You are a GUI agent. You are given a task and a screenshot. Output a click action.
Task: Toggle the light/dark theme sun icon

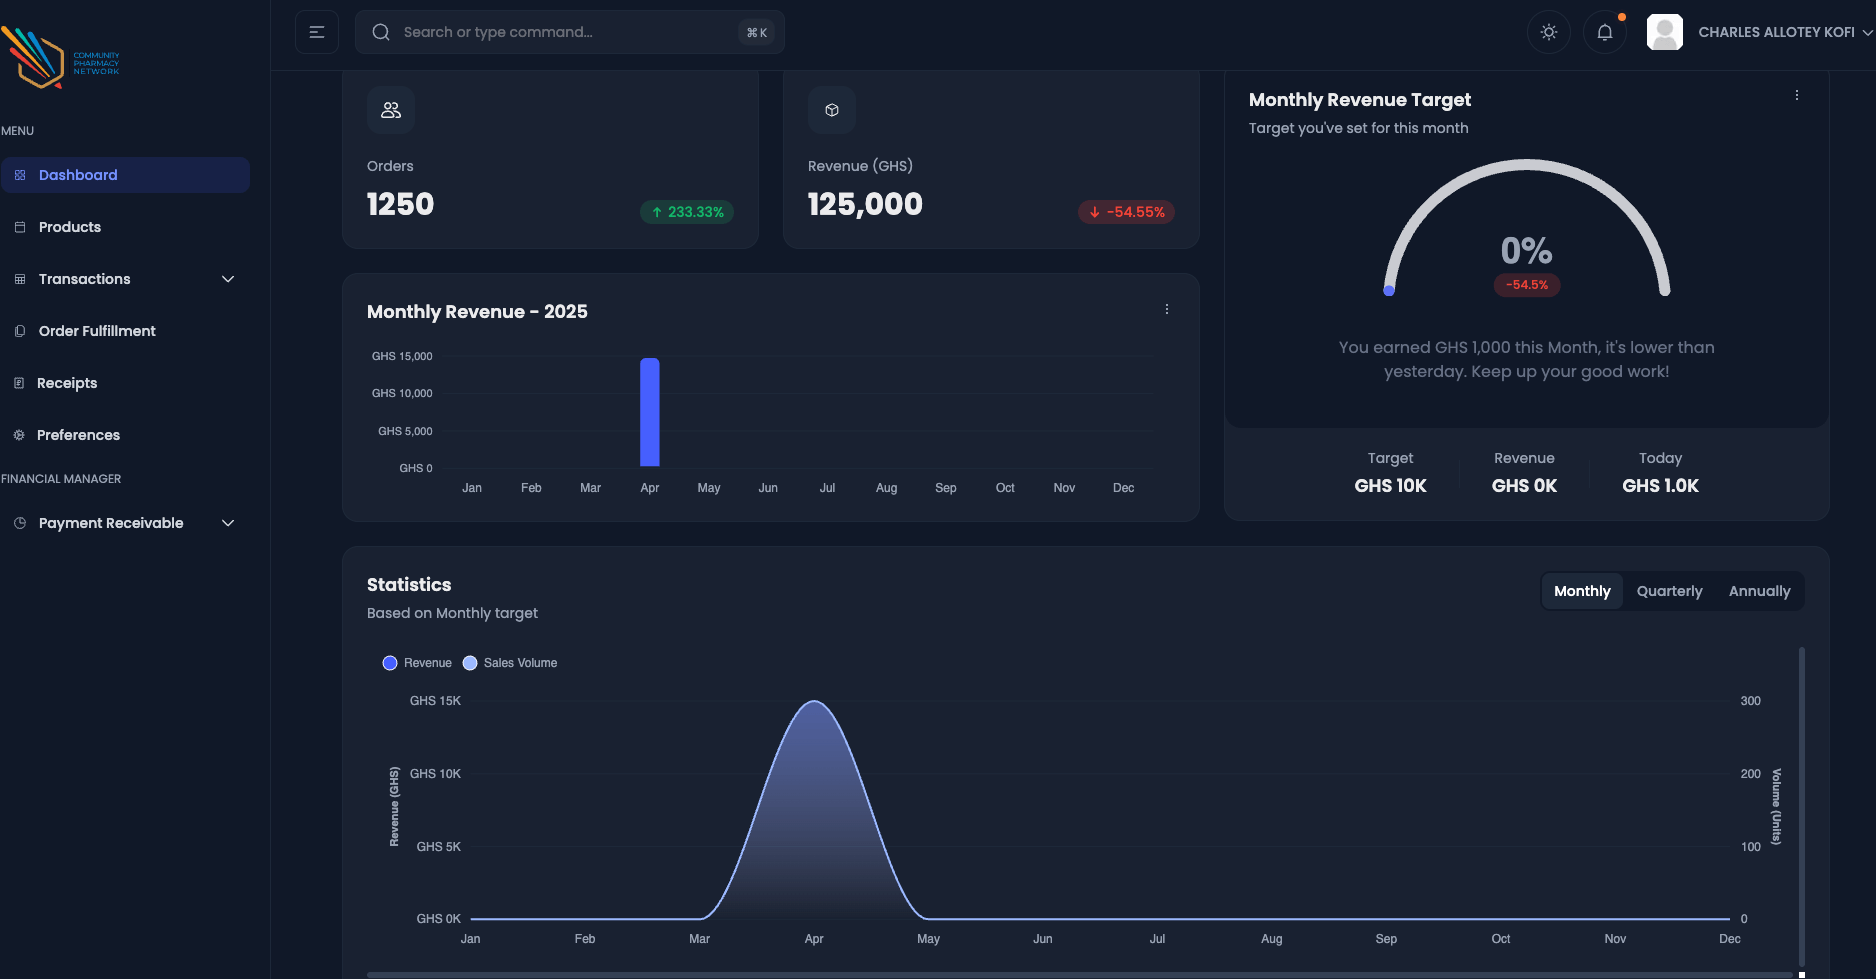(x=1549, y=32)
